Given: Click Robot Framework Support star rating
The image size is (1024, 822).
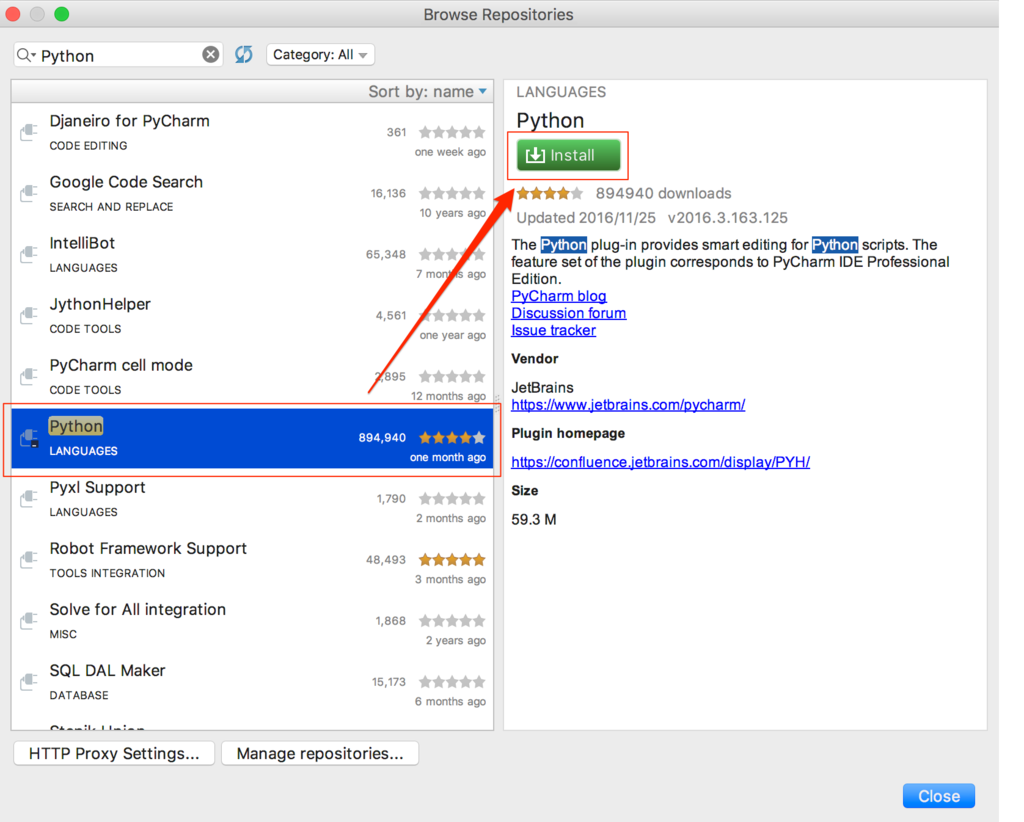Looking at the screenshot, I should [452, 560].
